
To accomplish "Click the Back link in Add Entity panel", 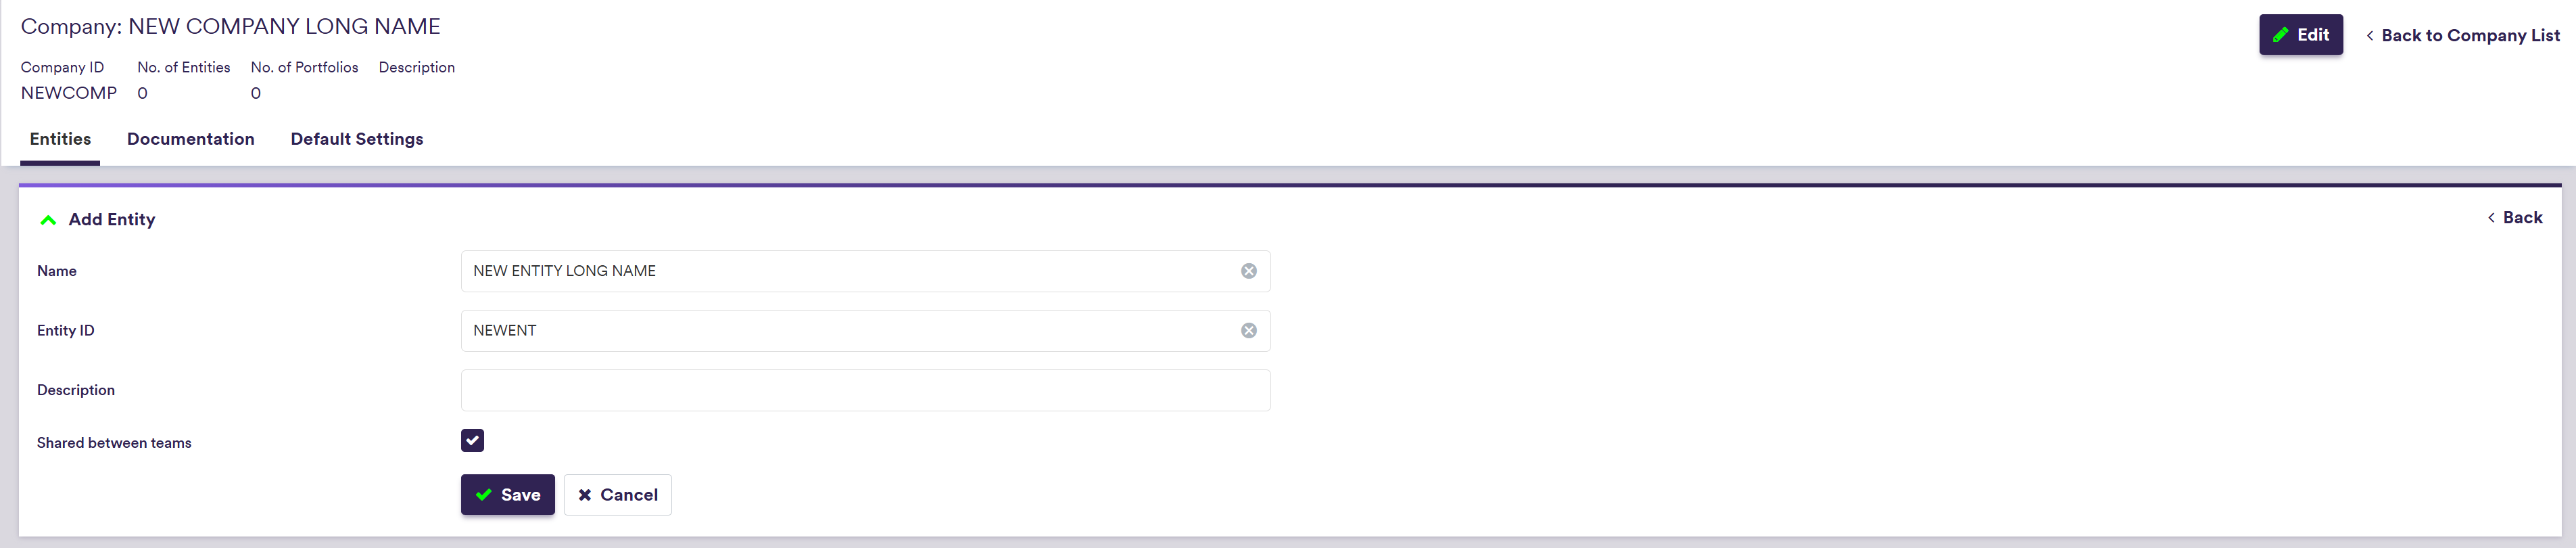I will pos(2522,218).
